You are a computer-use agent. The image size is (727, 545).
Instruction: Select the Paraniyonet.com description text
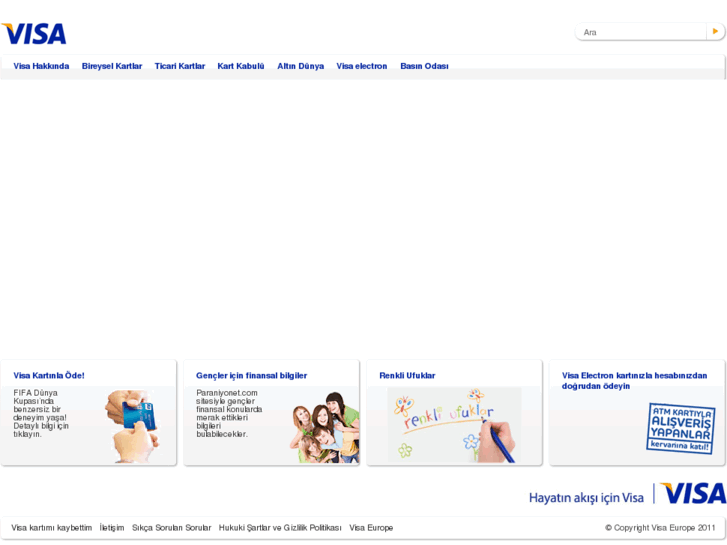click(229, 413)
